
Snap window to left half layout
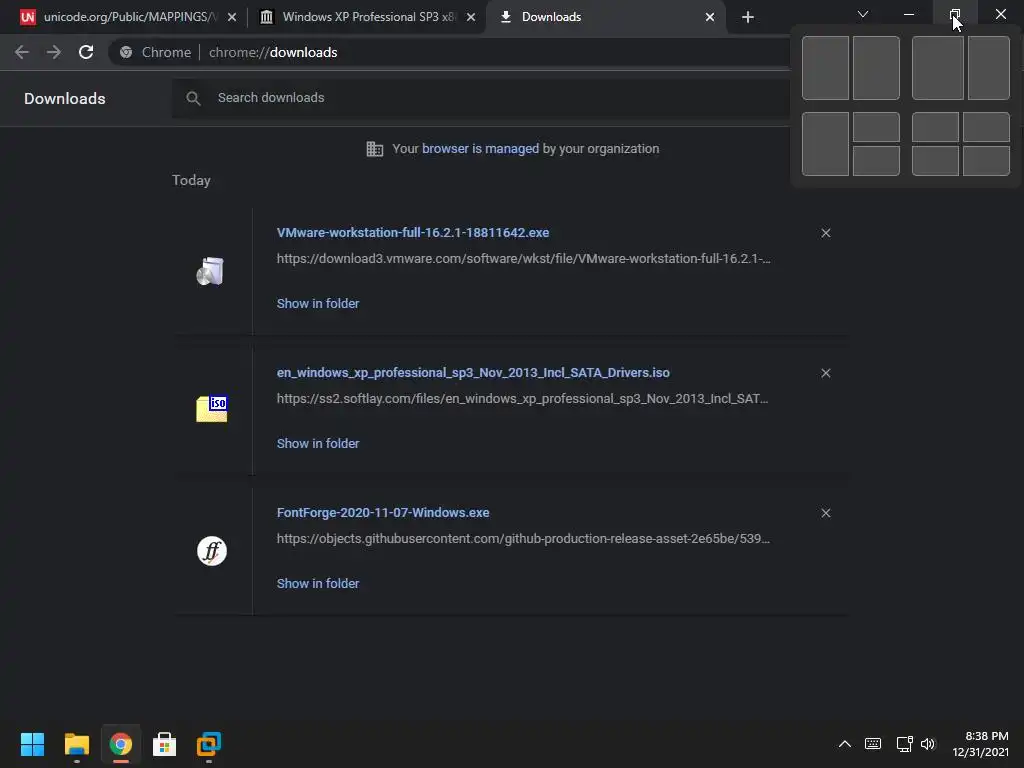point(825,68)
